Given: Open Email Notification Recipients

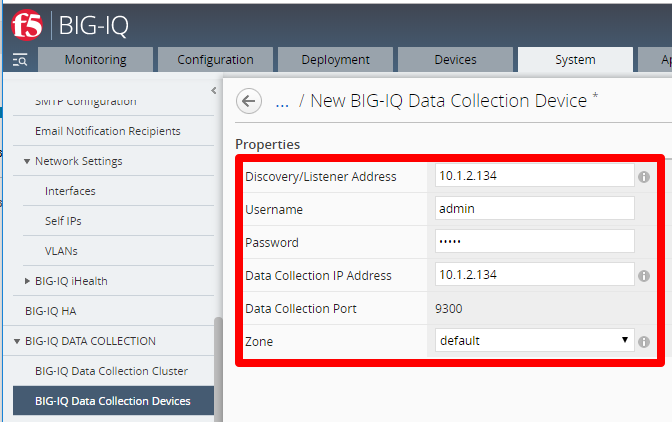Looking at the screenshot, I should (x=108, y=131).
